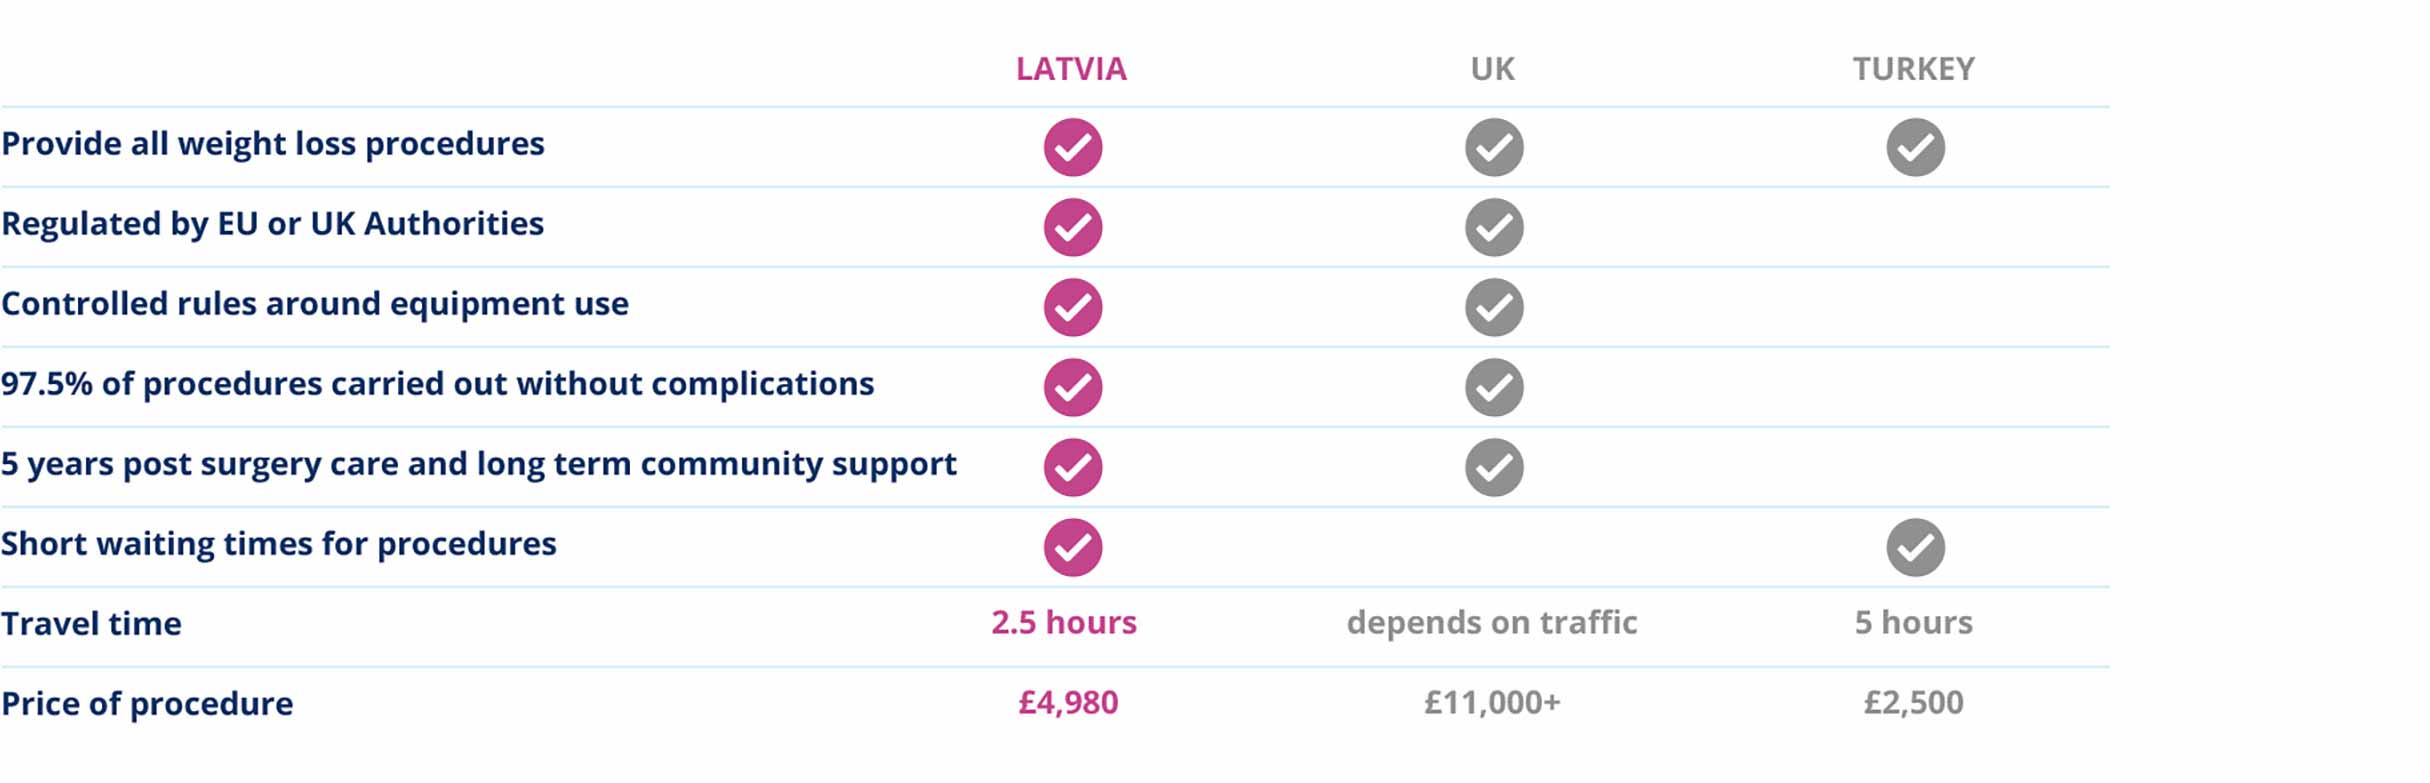Click Latvia price £4,980
Screen dimensions: 2430x783
[1068, 703]
